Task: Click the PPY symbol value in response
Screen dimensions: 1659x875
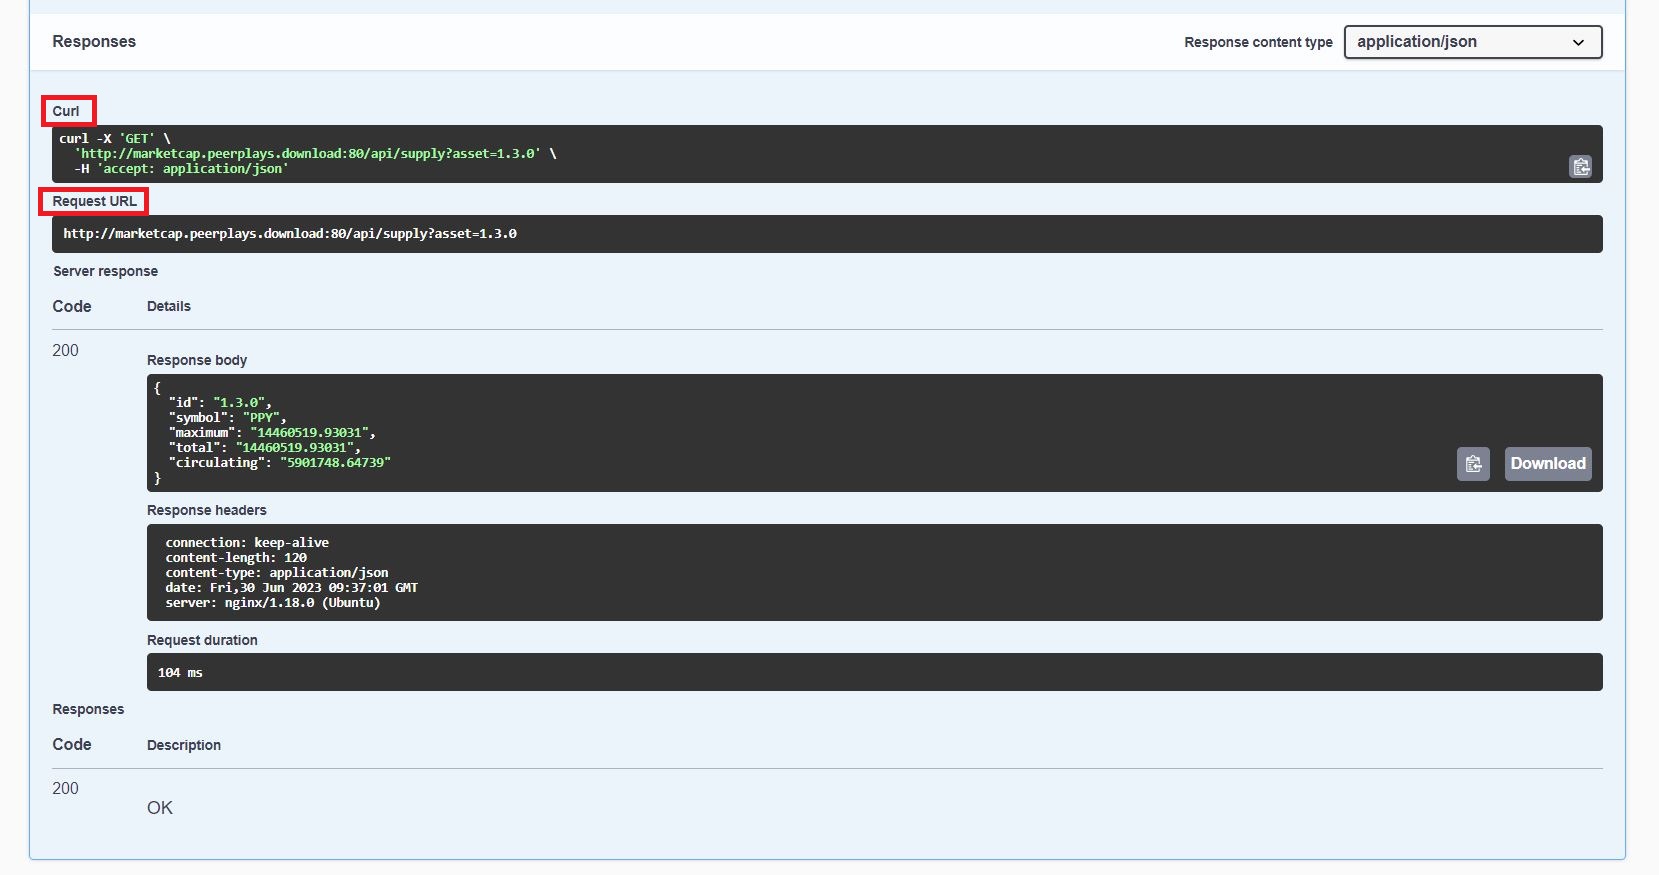Action: pyautogui.click(x=264, y=418)
